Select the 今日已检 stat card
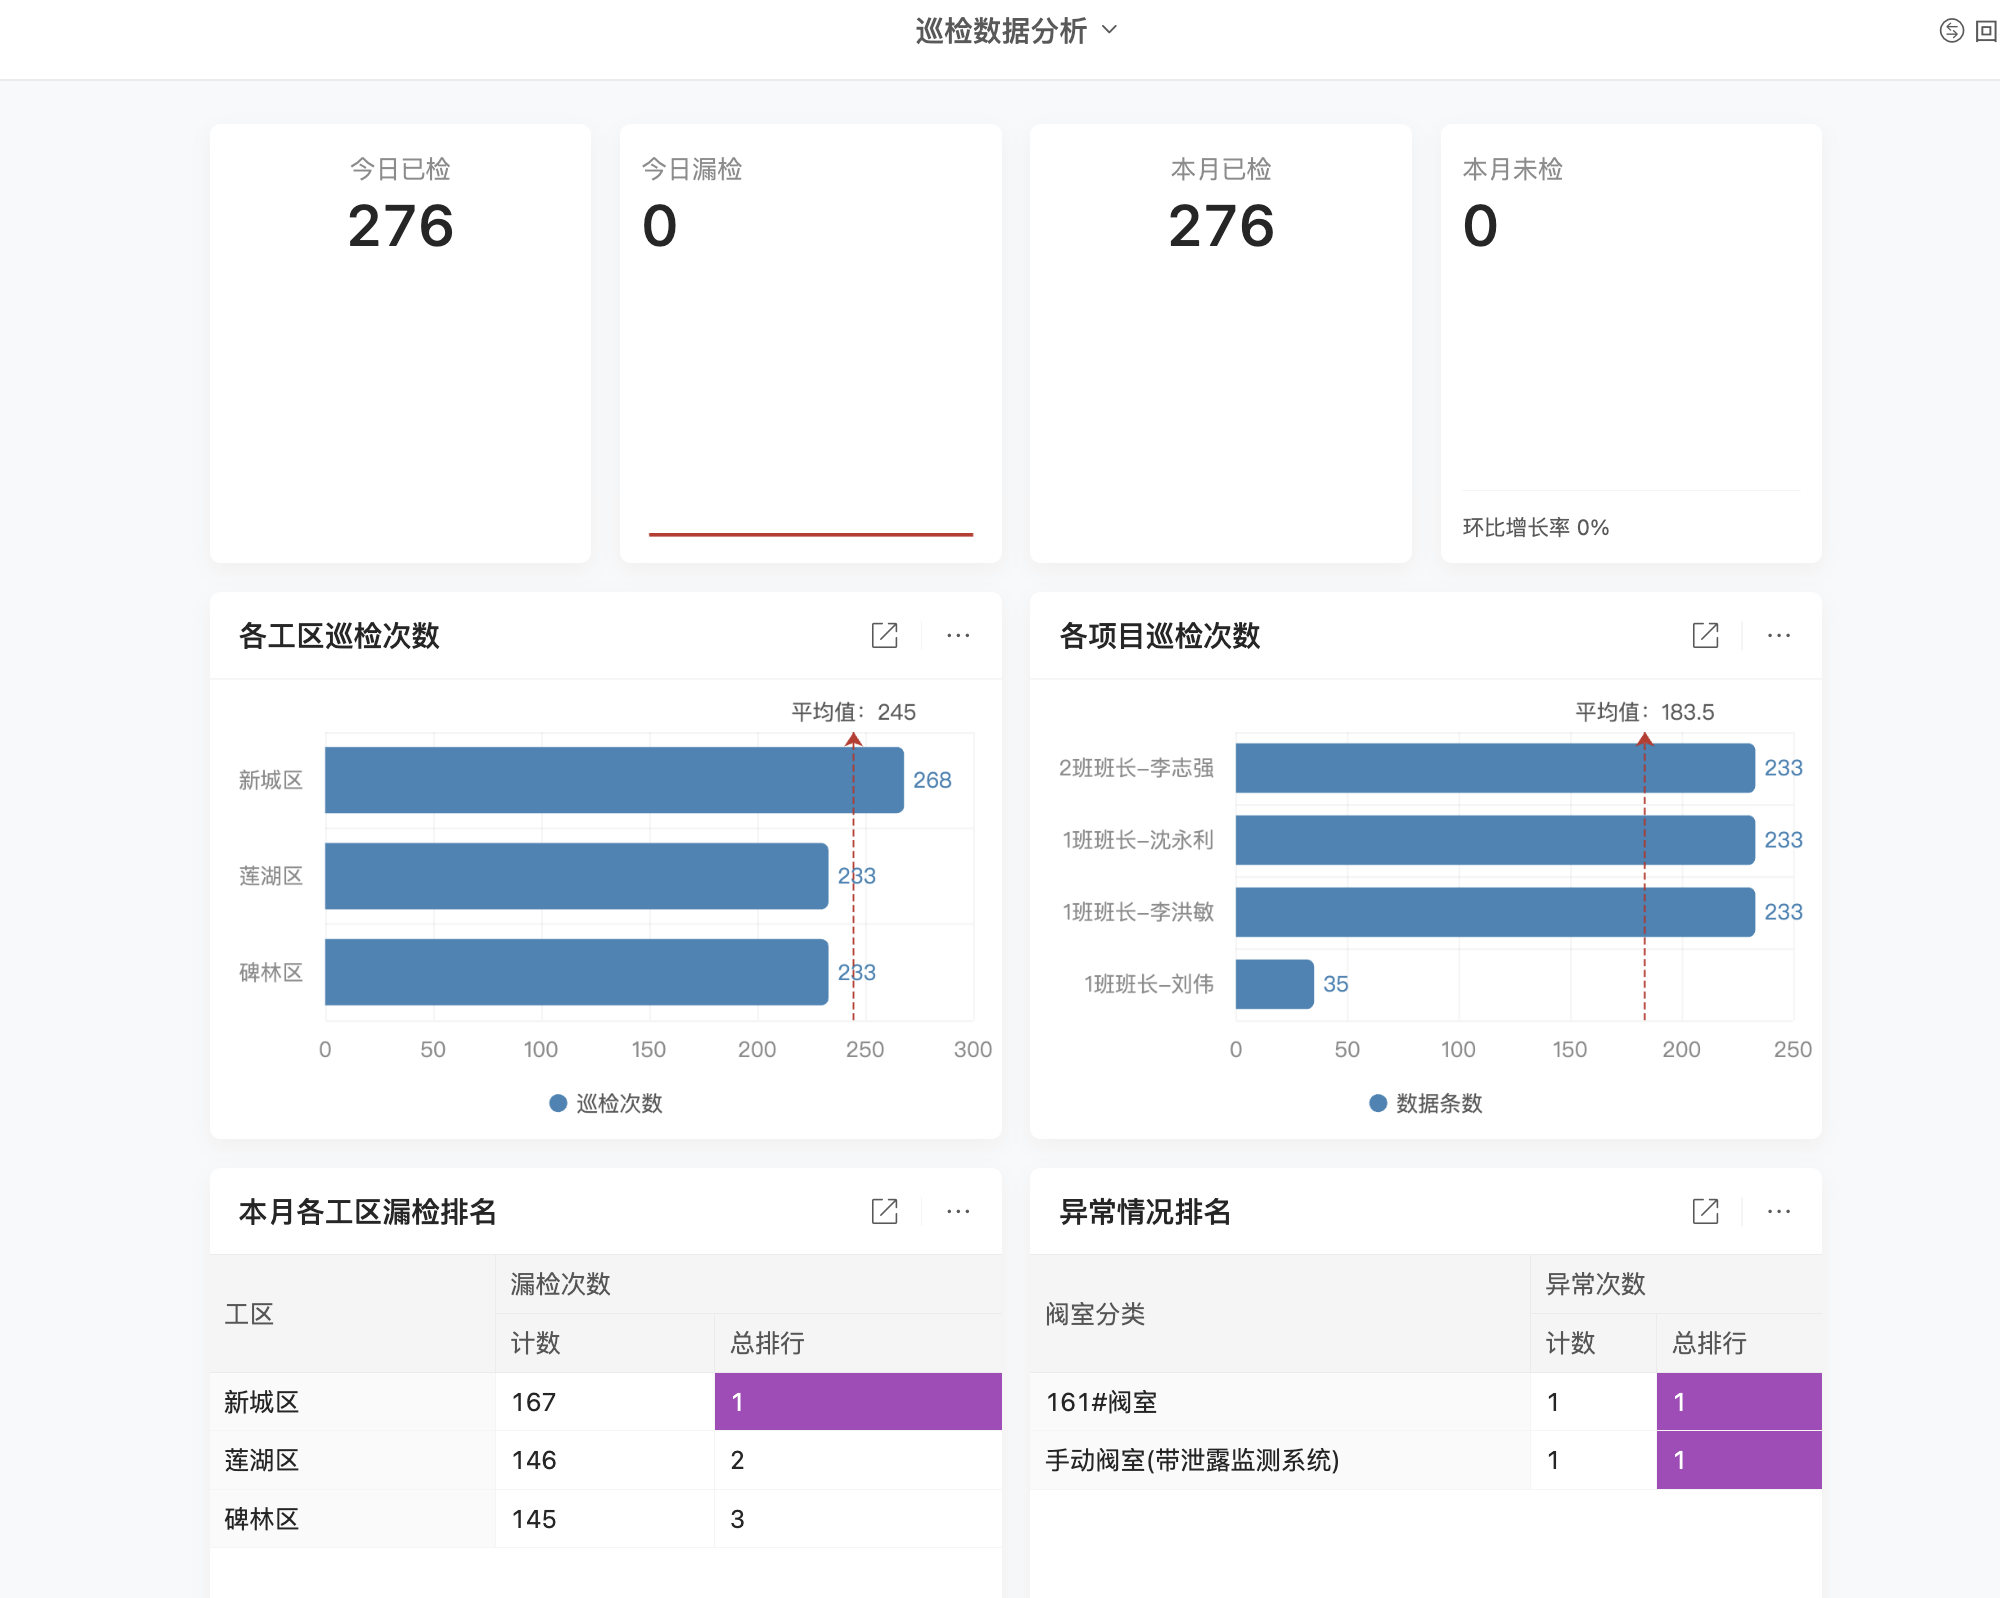 coord(399,342)
